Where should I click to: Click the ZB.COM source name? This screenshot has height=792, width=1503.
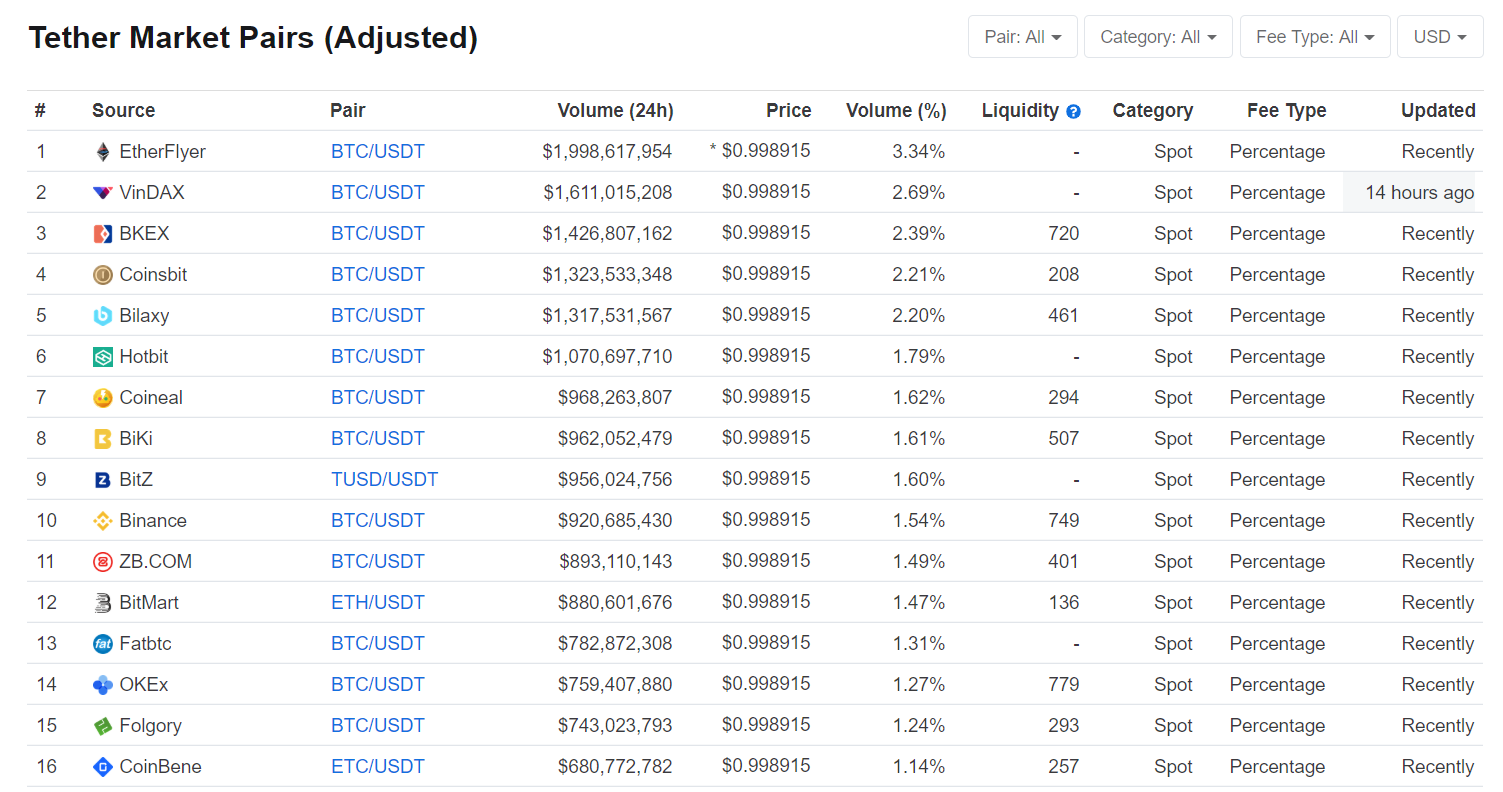pyautogui.click(x=155, y=562)
